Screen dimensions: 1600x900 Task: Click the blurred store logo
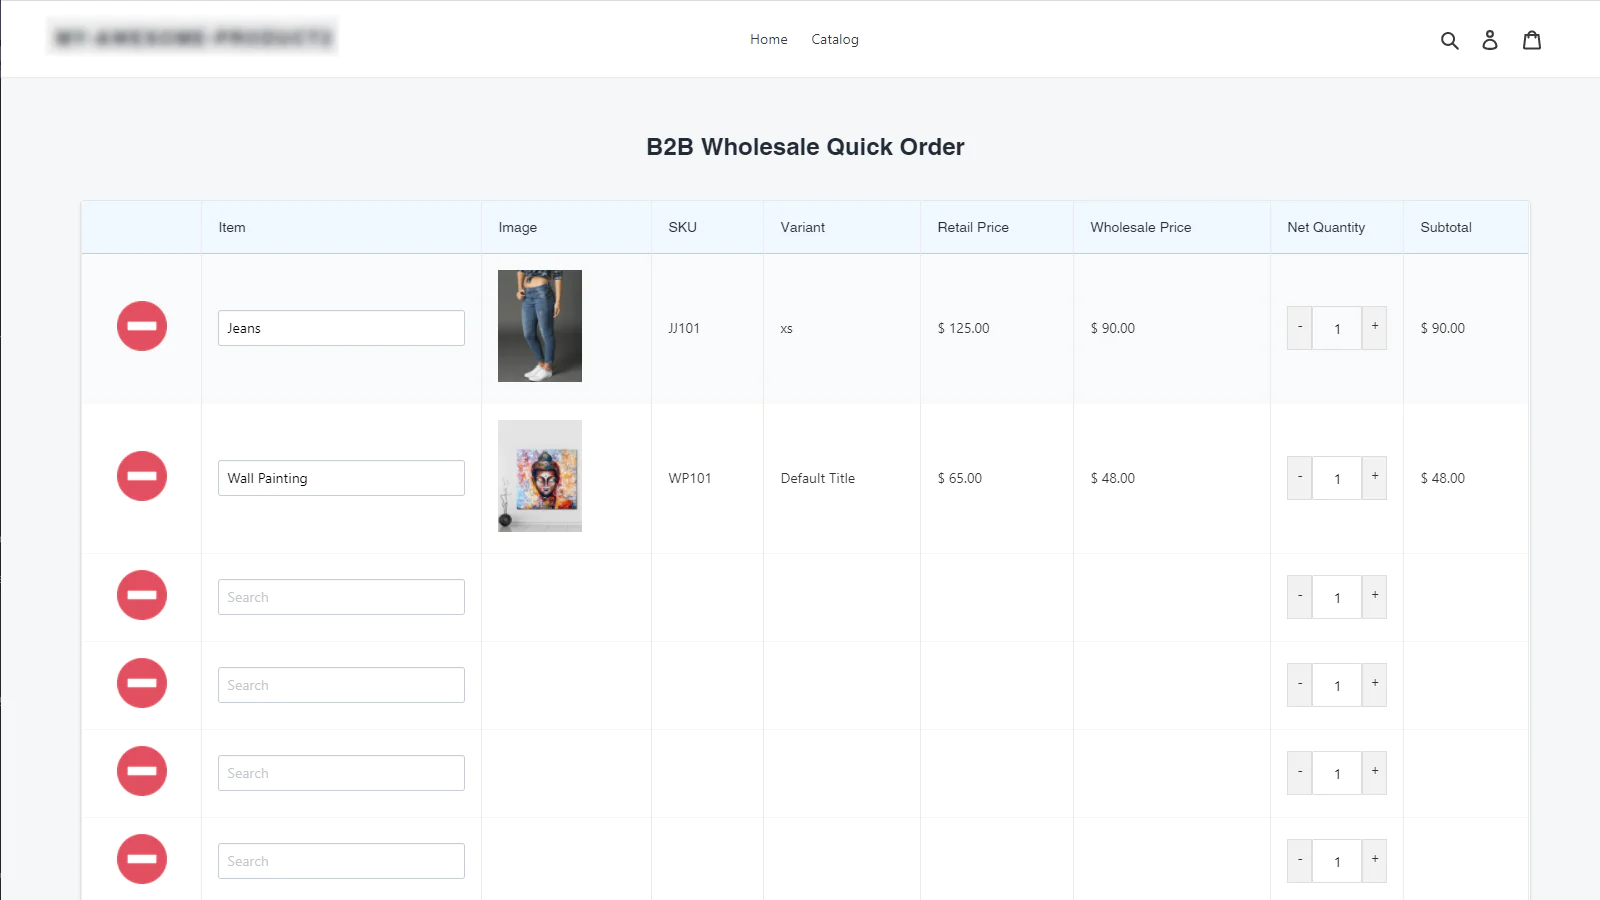coord(193,38)
